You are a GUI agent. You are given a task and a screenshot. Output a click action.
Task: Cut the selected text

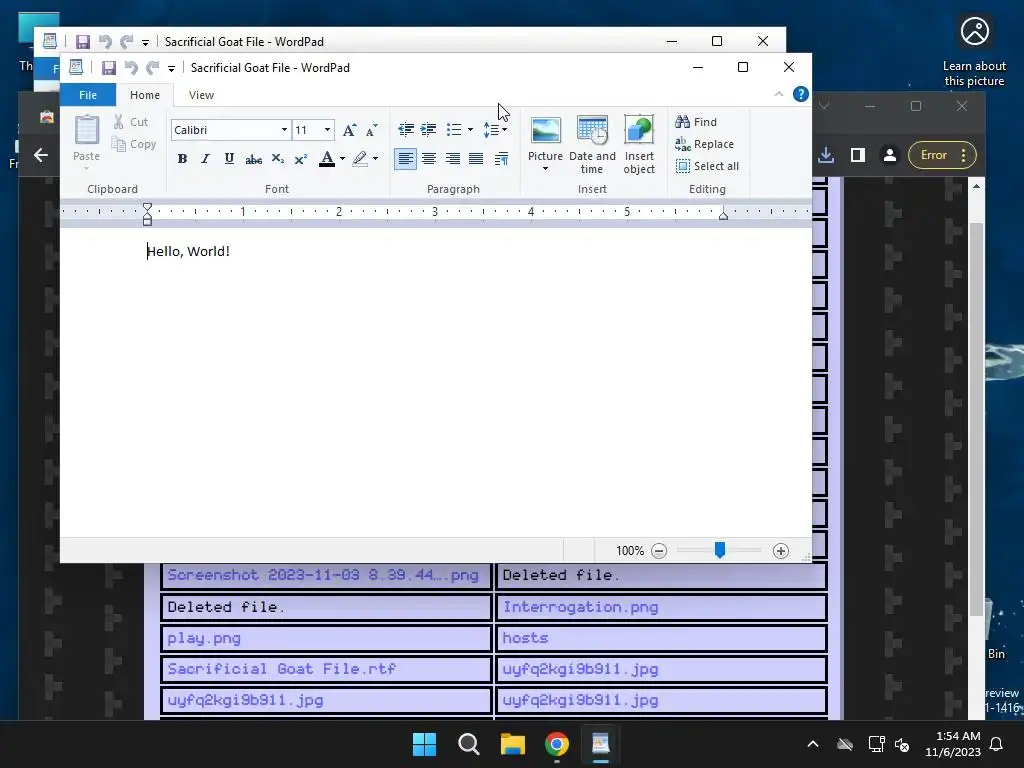[131, 121]
